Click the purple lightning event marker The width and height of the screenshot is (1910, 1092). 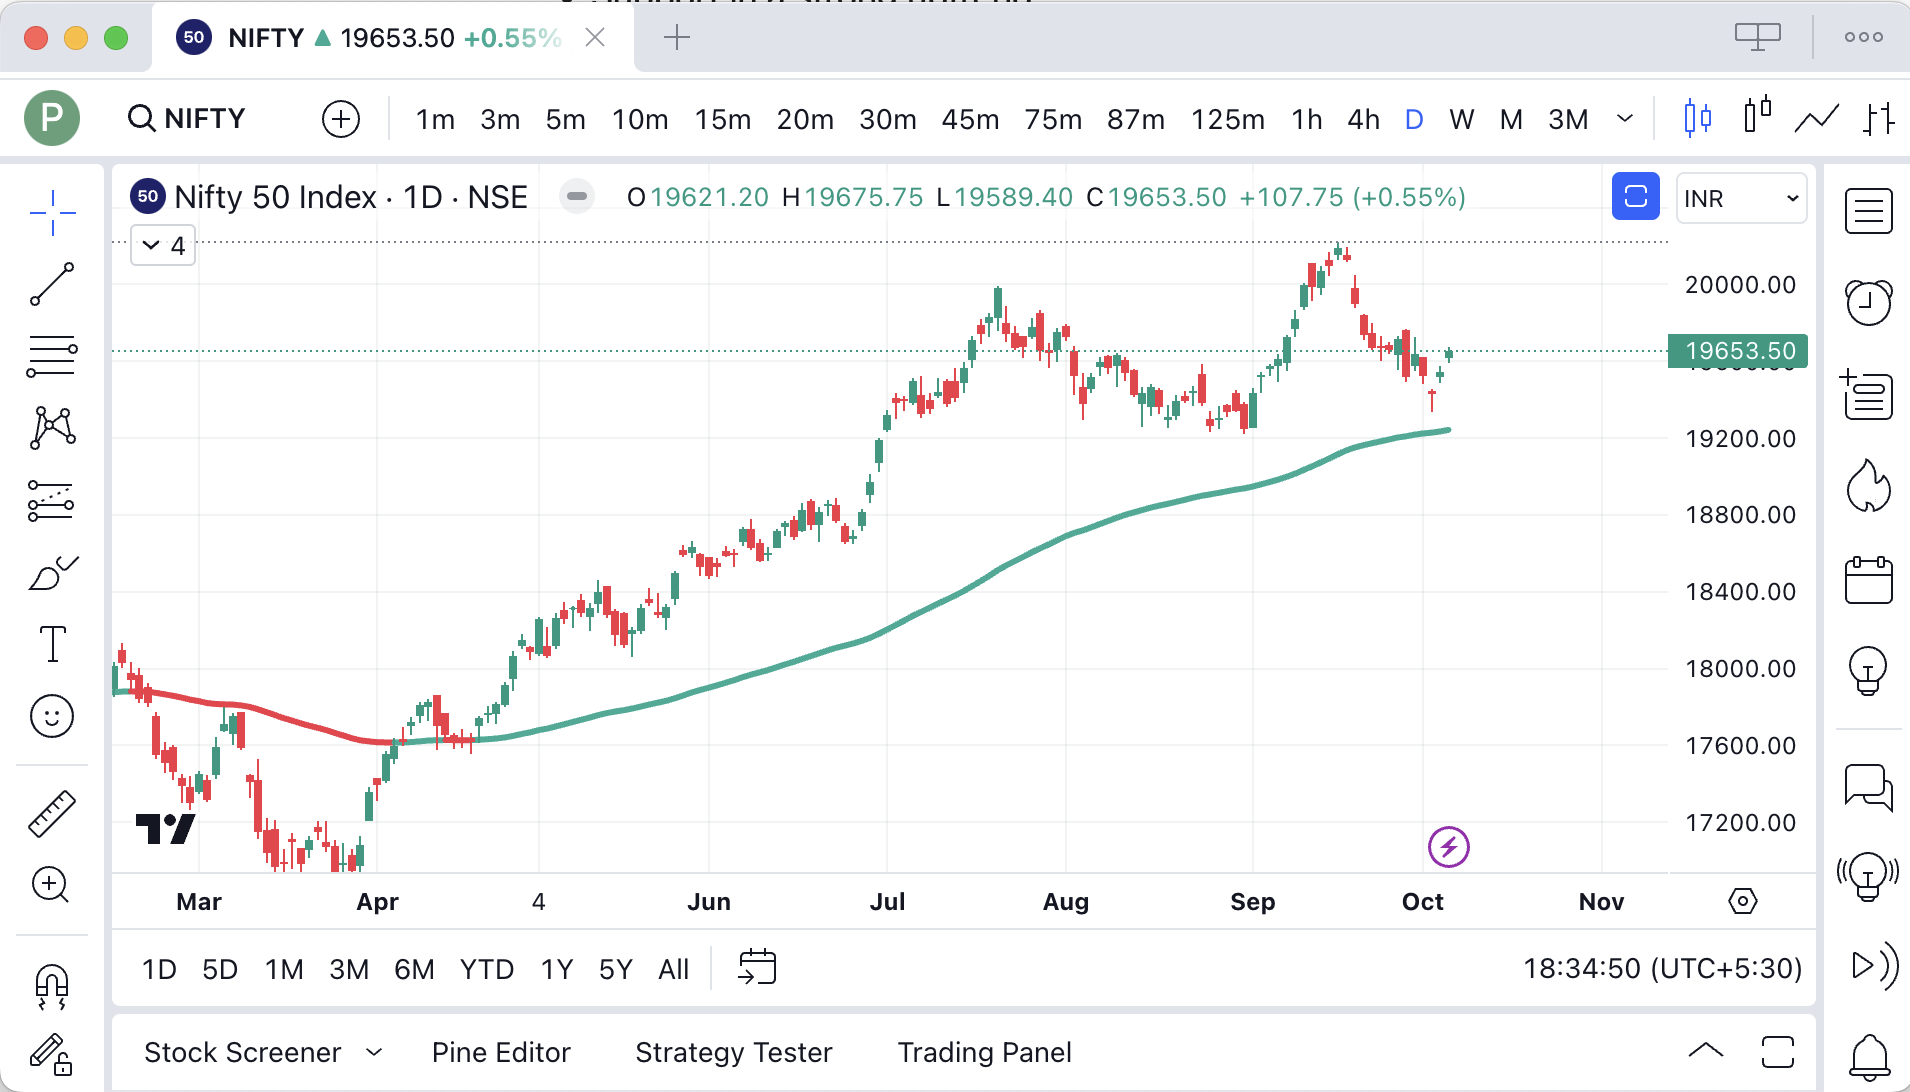tap(1448, 847)
